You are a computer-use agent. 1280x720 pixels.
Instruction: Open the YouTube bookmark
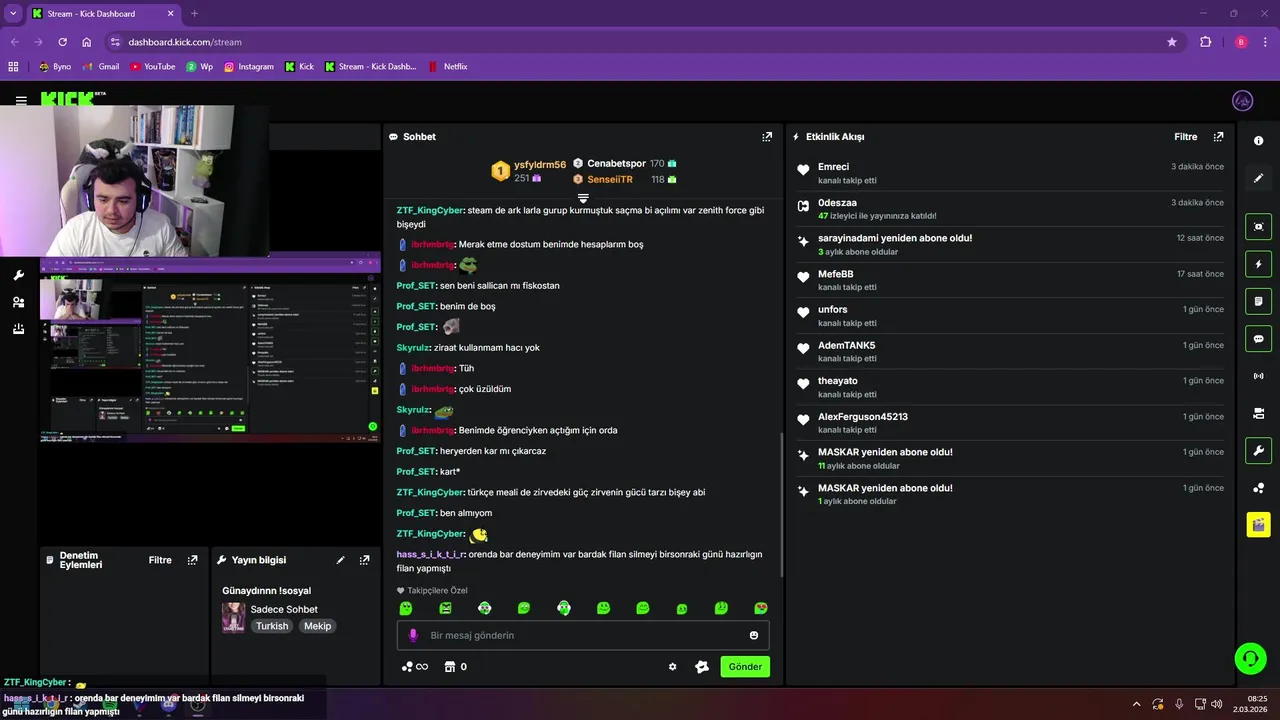[x=152, y=67]
